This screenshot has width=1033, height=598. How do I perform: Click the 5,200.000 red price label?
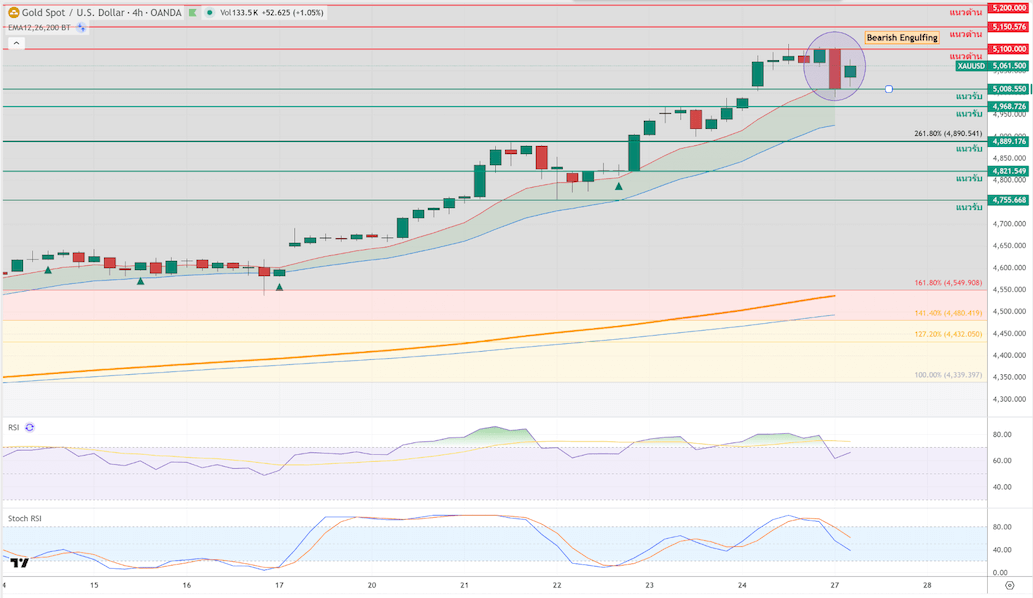[1008, 7]
